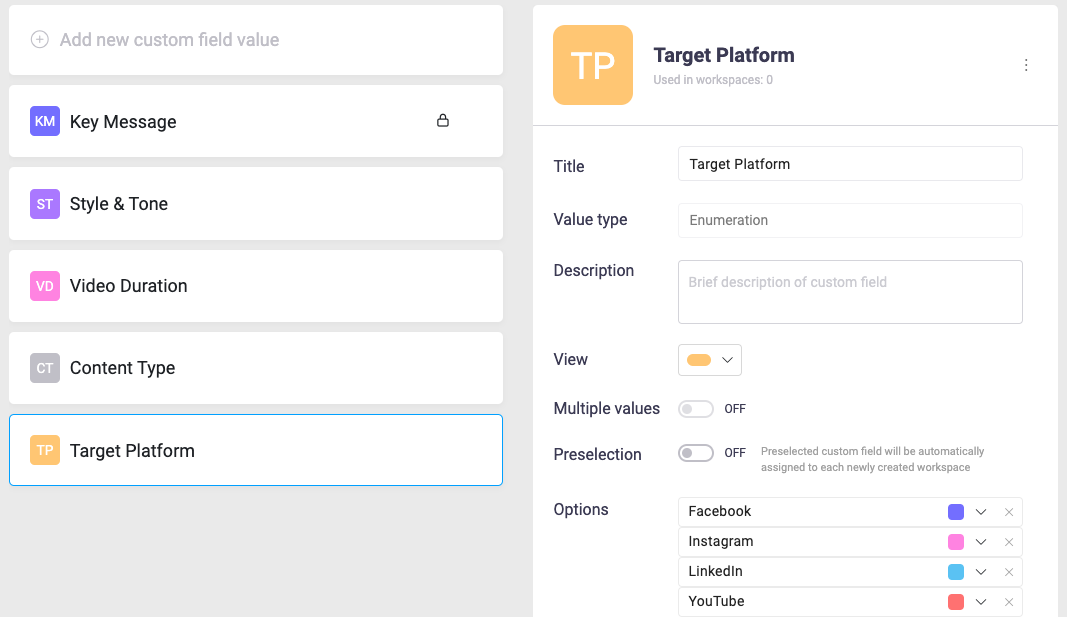Click the LinkedIn blue color swatch
The width and height of the screenshot is (1067, 617).
(x=956, y=572)
